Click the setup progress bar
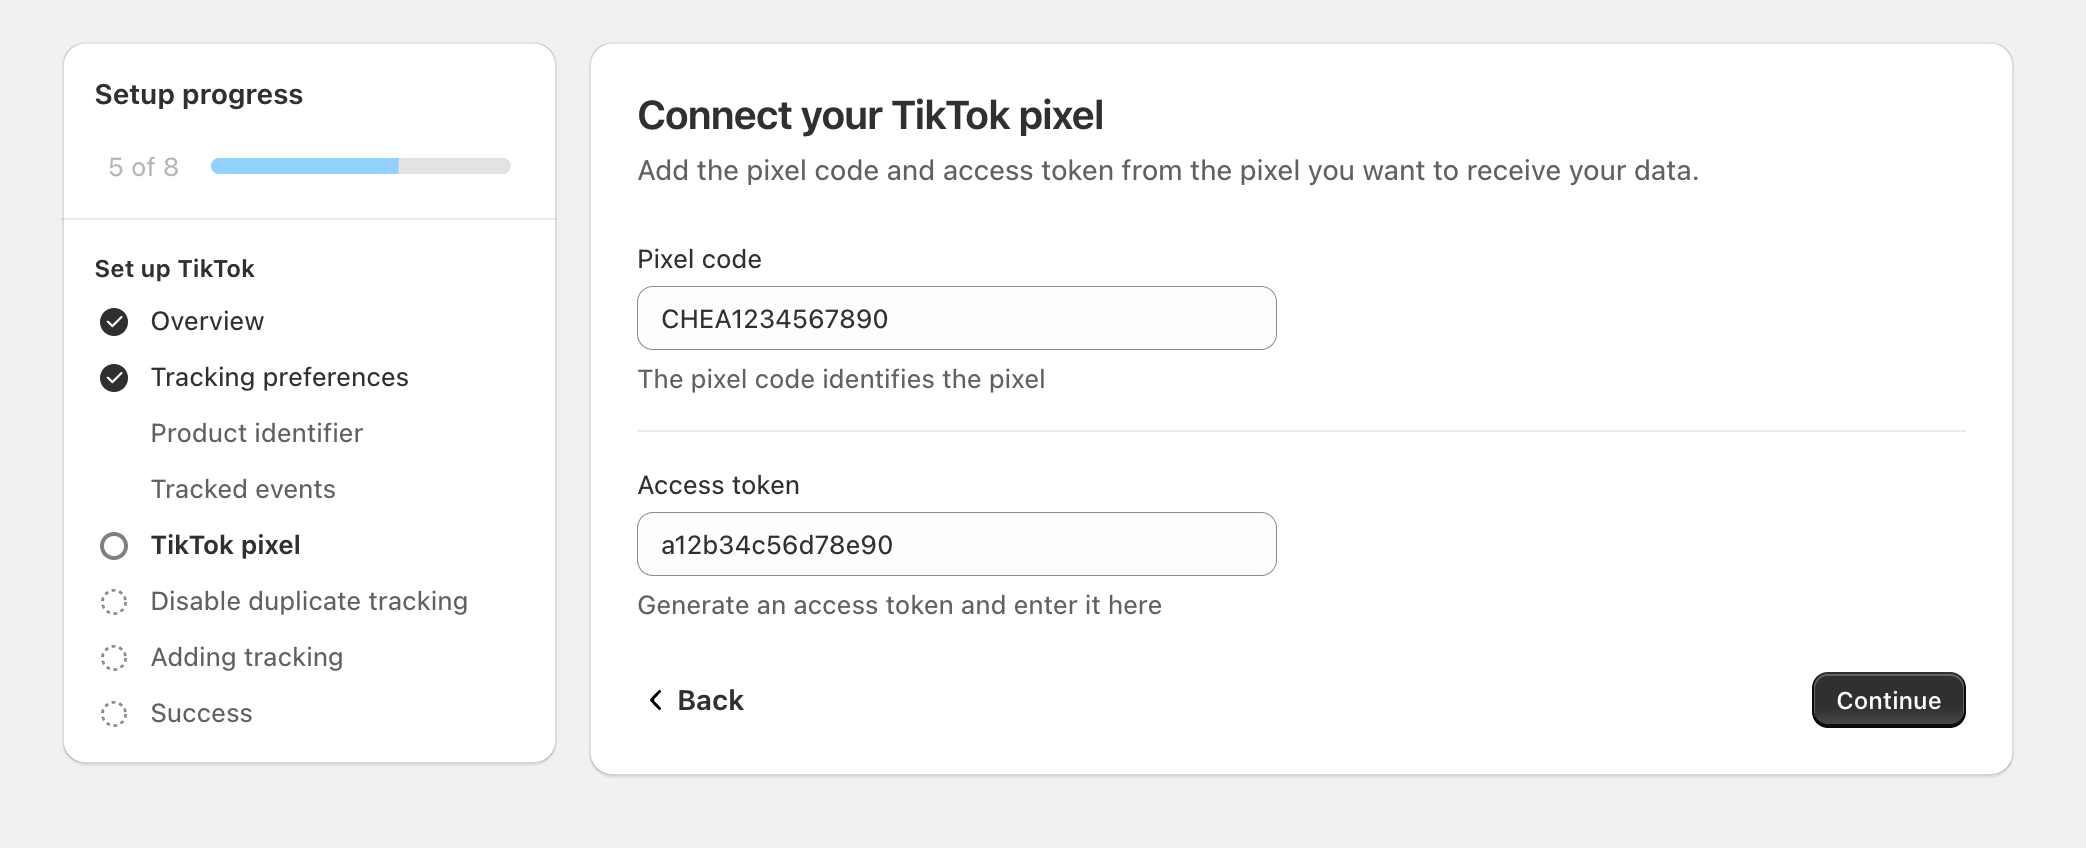This screenshot has width=2086, height=848. [360, 166]
